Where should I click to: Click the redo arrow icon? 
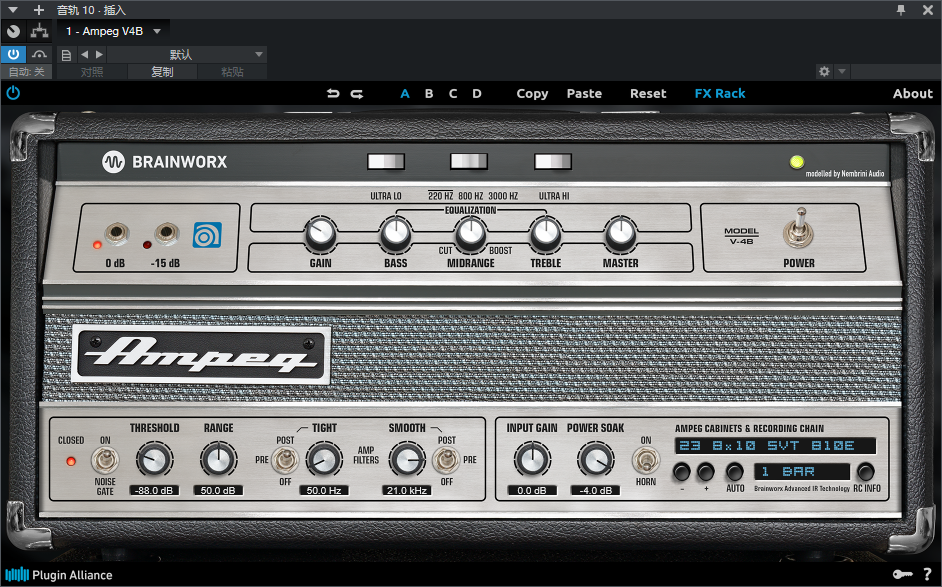click(357, 94)
